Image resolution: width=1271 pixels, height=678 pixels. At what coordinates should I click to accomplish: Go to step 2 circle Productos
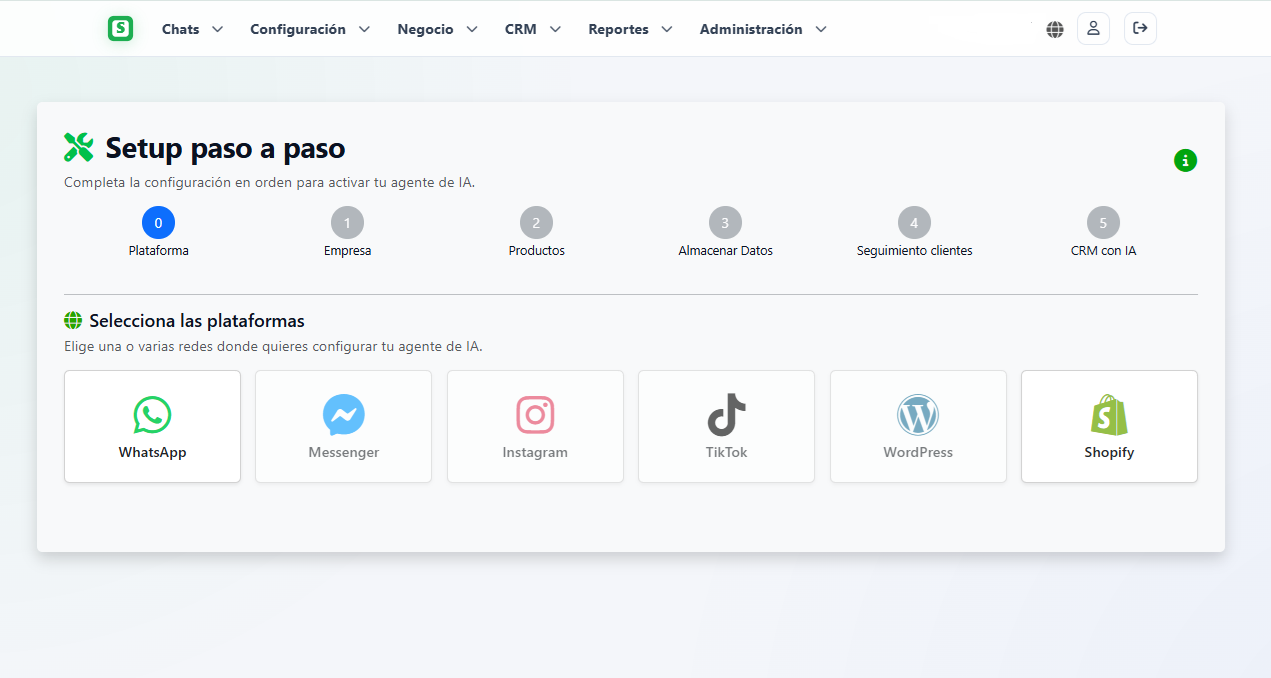click(536, 223)
